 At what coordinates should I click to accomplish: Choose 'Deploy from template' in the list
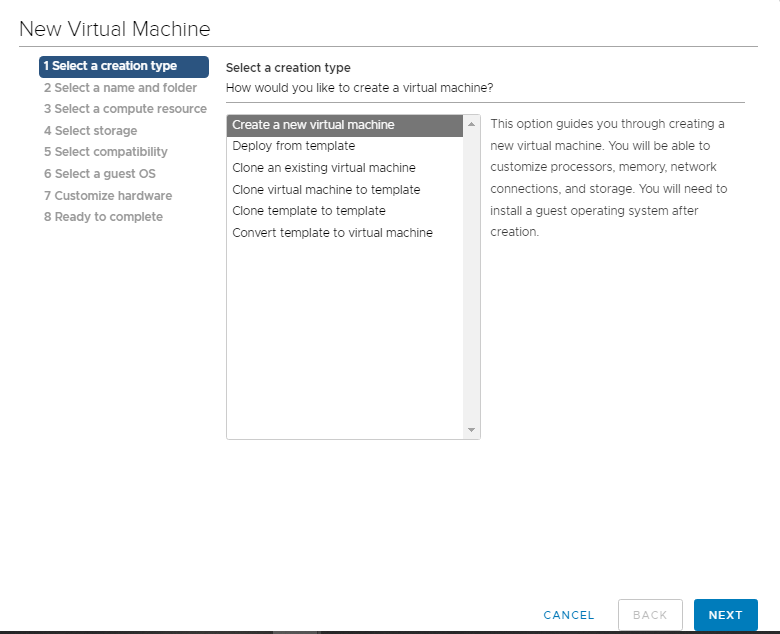click(293, 146)
